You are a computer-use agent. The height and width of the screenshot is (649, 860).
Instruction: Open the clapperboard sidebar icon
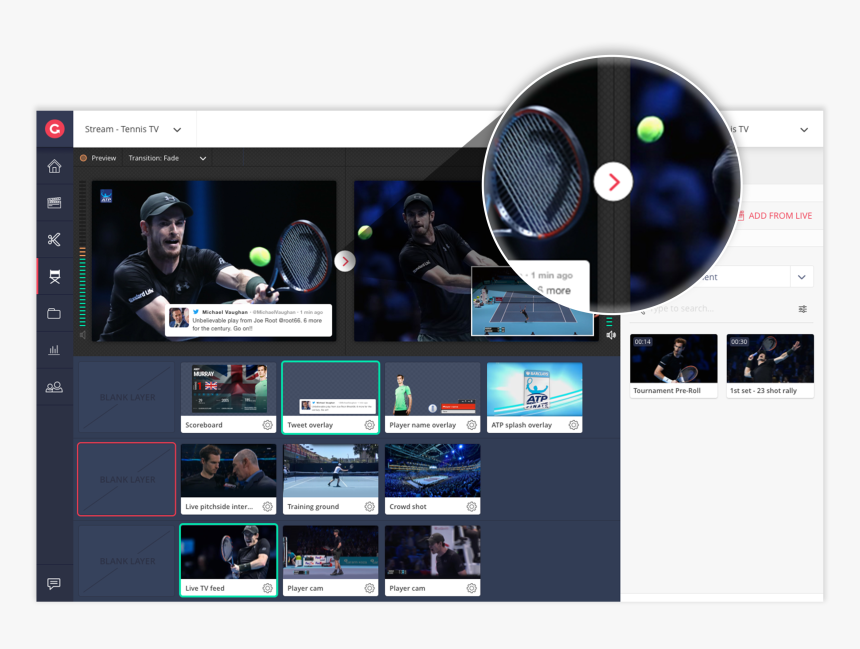(x=54, y=203)
